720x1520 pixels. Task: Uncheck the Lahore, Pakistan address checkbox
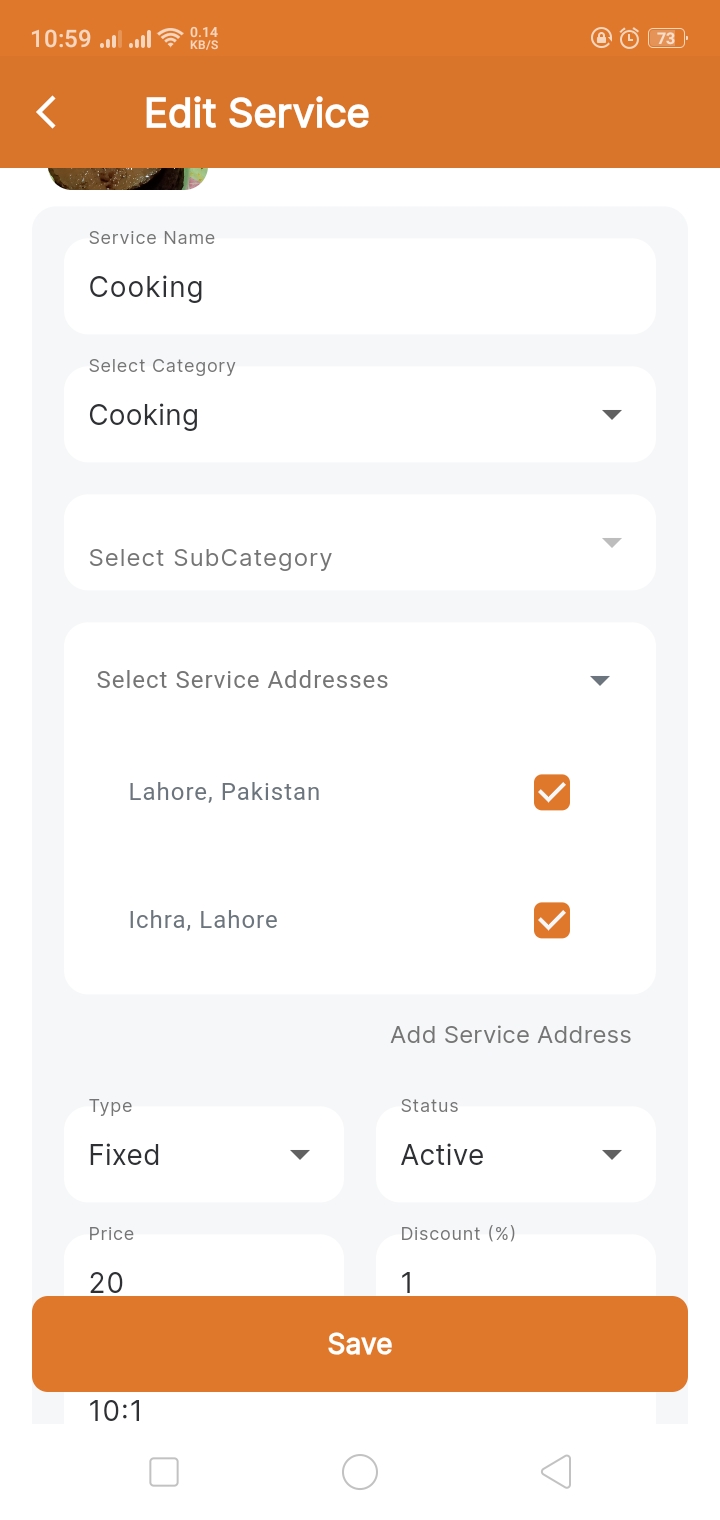tap(552, 792)
